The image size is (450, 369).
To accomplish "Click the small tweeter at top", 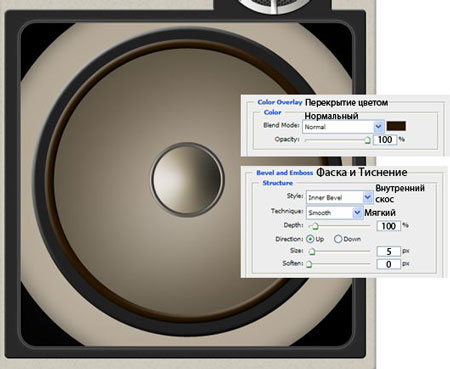I will (x=274, y=6).
